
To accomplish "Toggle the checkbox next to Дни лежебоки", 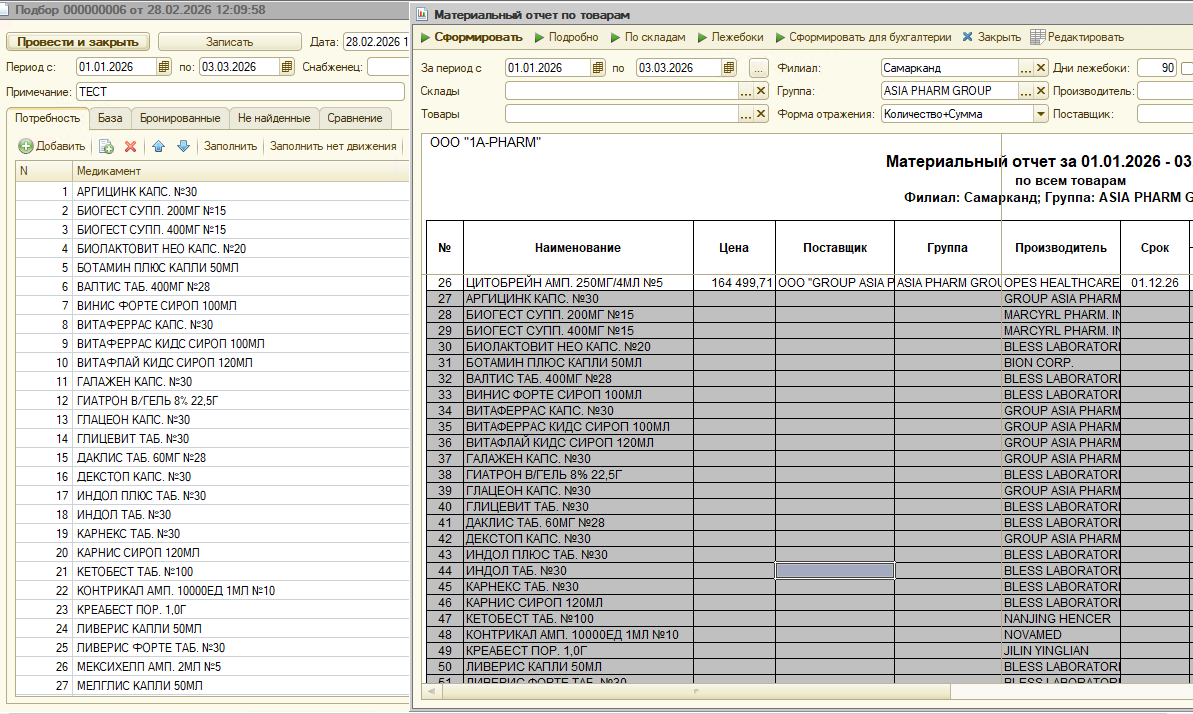I will pos(1188,68).
